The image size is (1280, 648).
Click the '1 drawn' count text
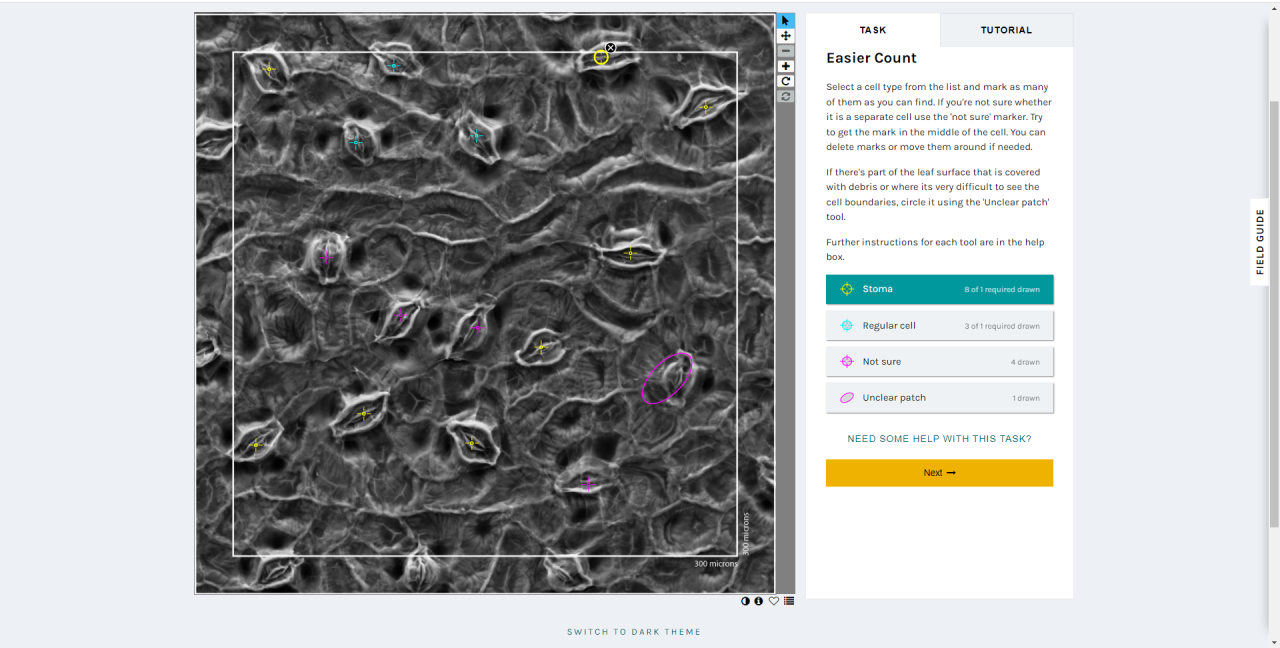pyautogui.click(x=1026, y=398)
